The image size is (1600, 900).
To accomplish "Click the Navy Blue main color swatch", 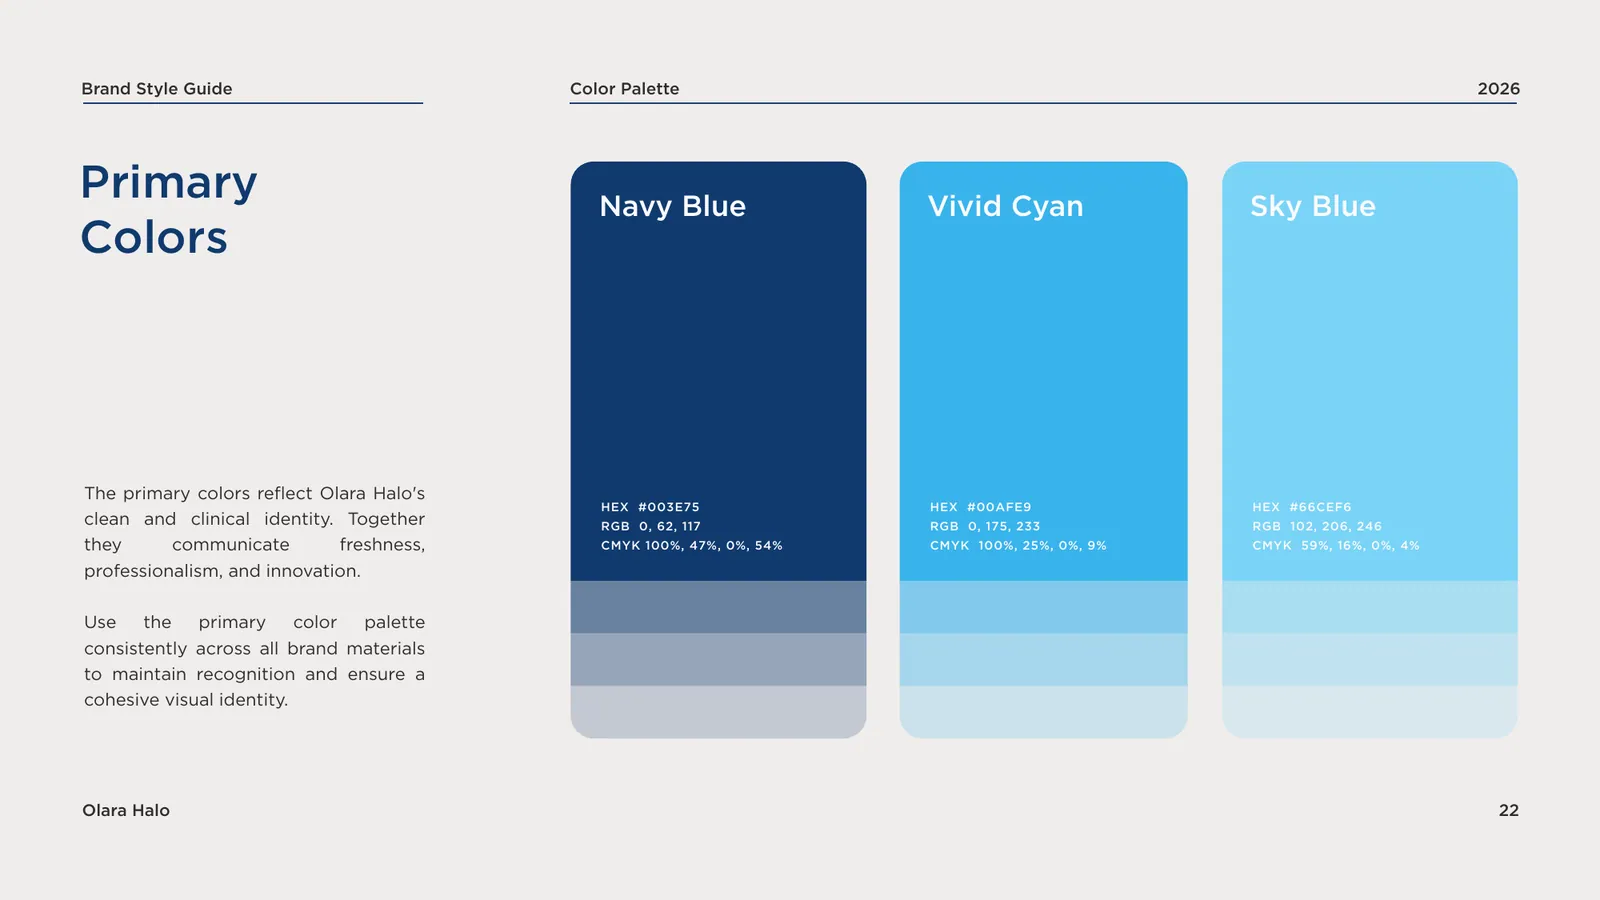I will 718,371.
